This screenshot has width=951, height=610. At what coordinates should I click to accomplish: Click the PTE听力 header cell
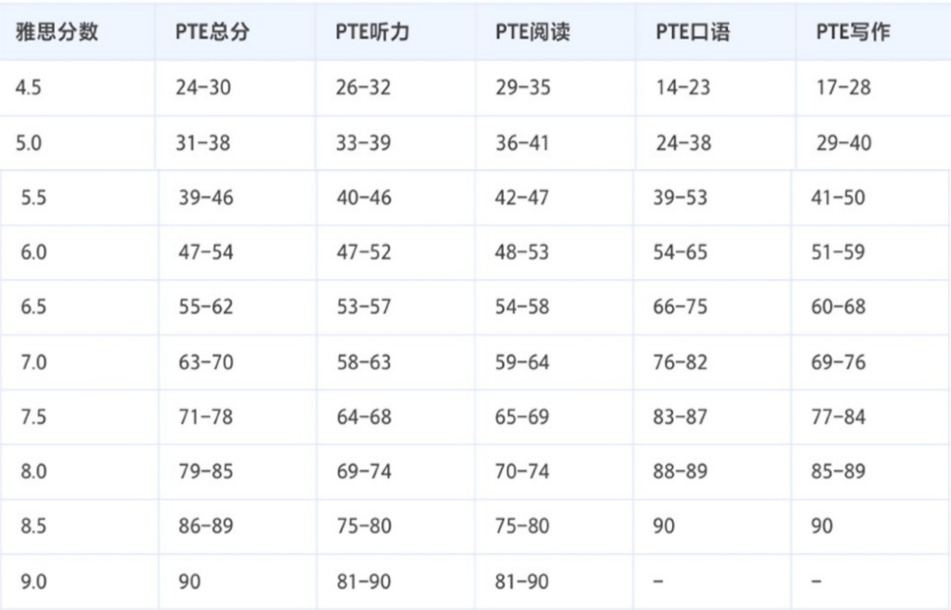372,31
